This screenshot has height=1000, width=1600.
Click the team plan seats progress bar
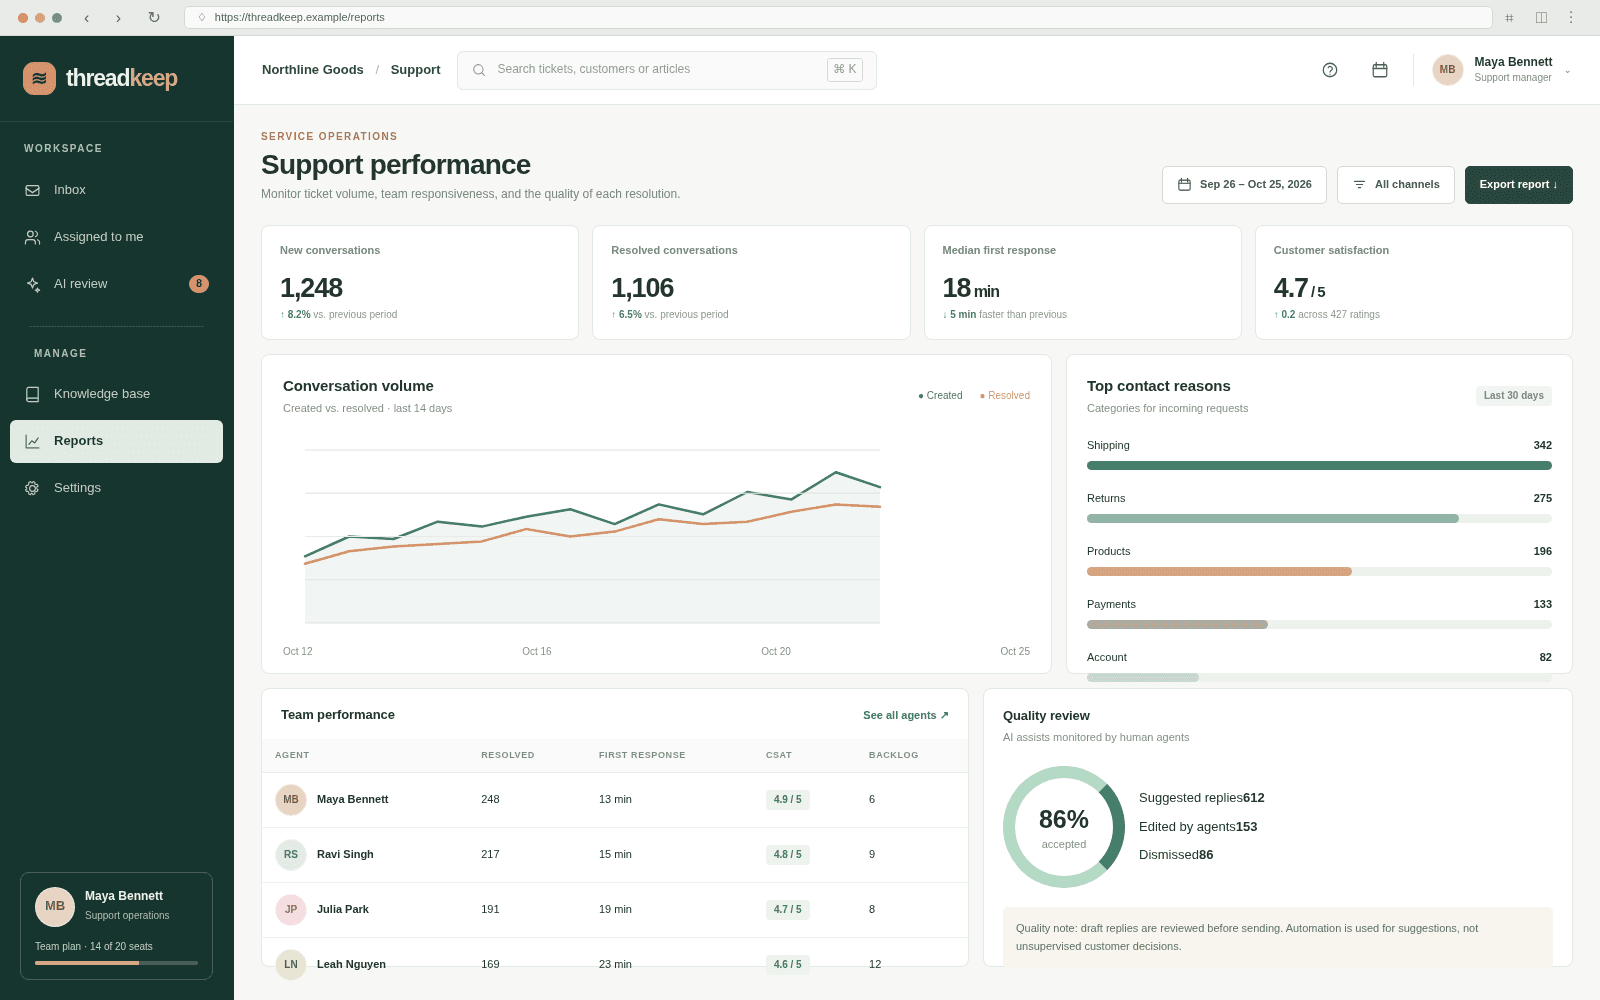tap(116, 963)
